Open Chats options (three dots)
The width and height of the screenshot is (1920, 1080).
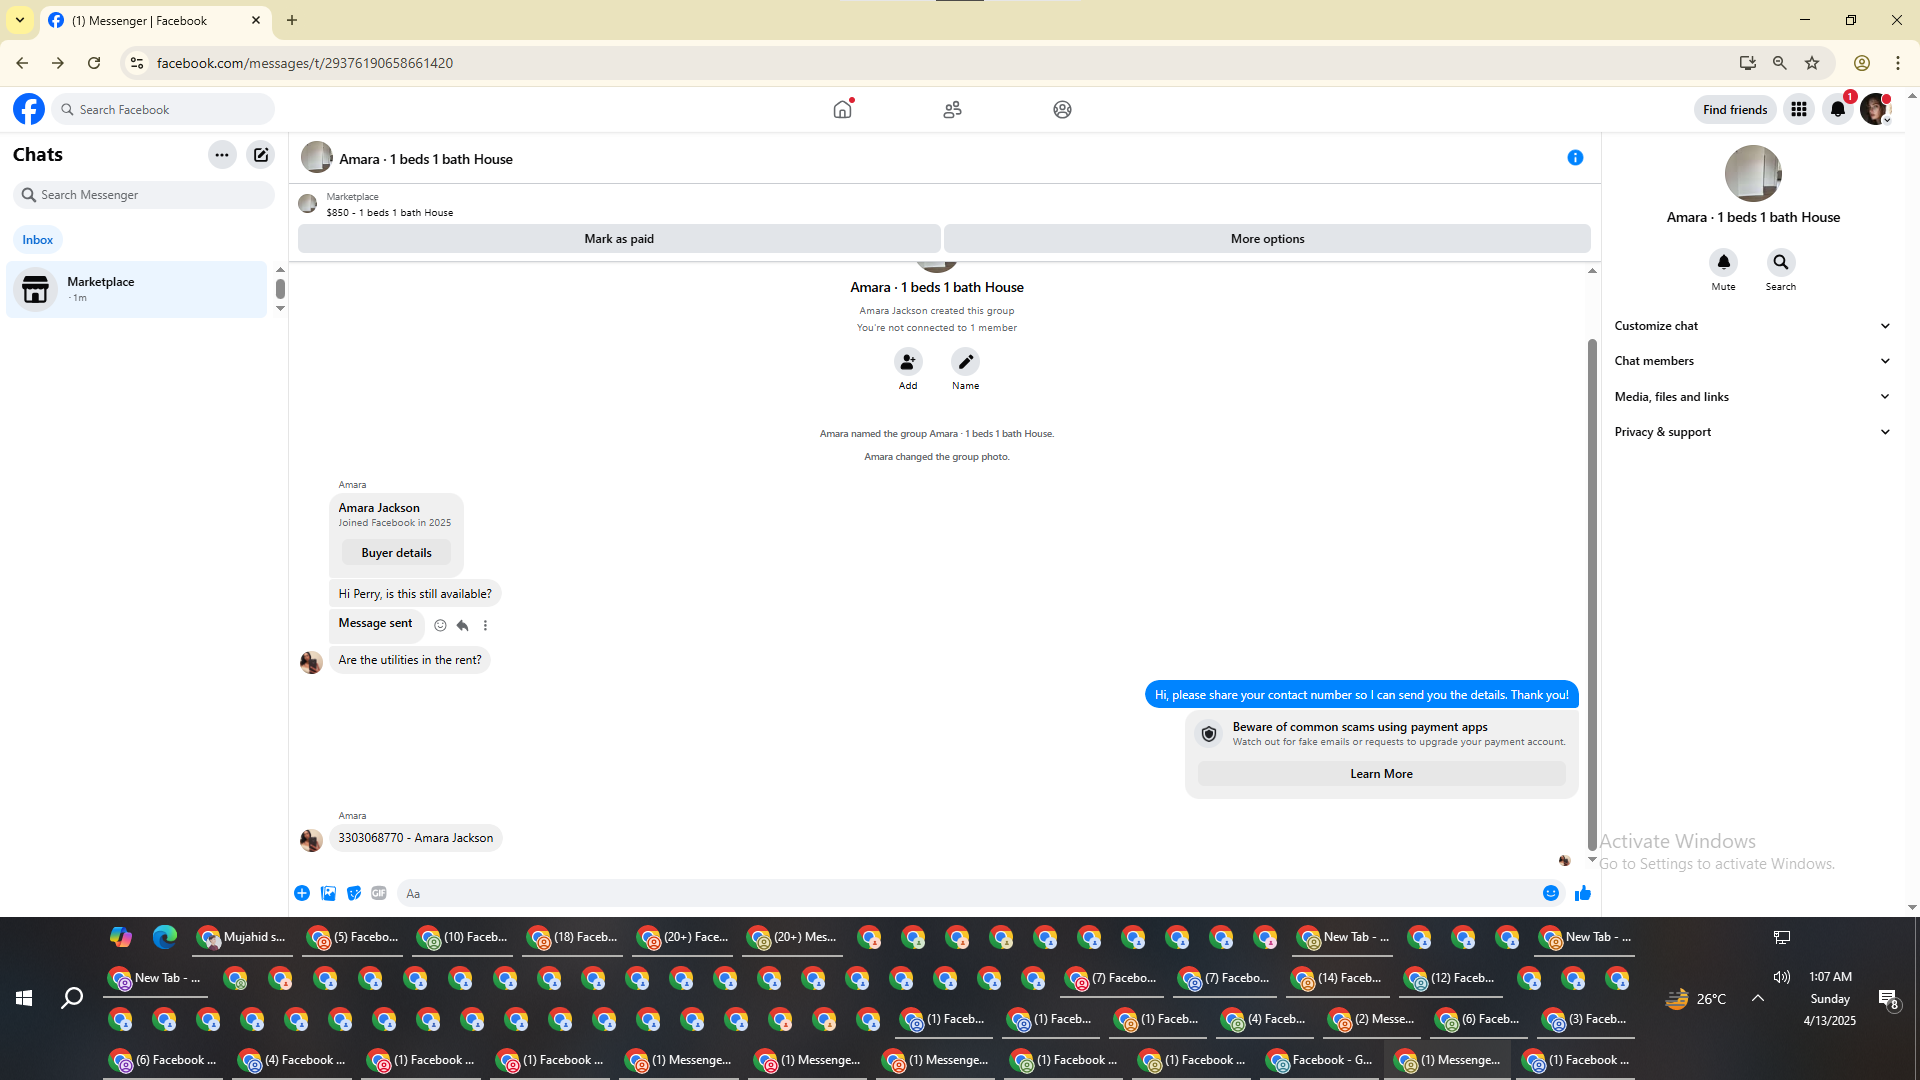coord(222,155)
